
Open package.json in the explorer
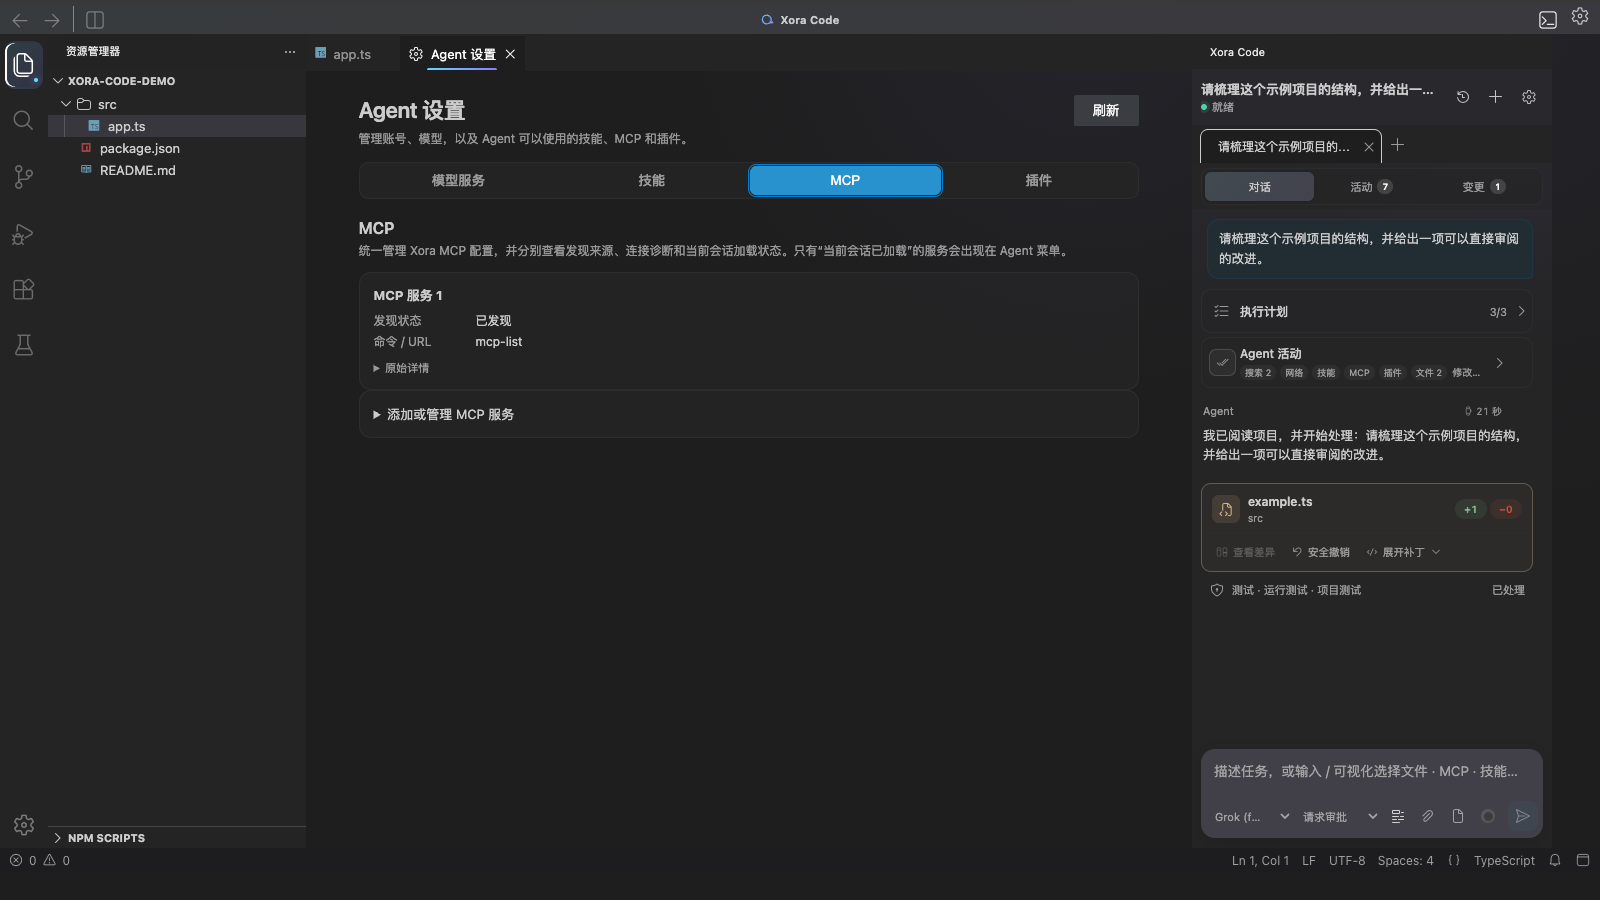click(140, 148)
